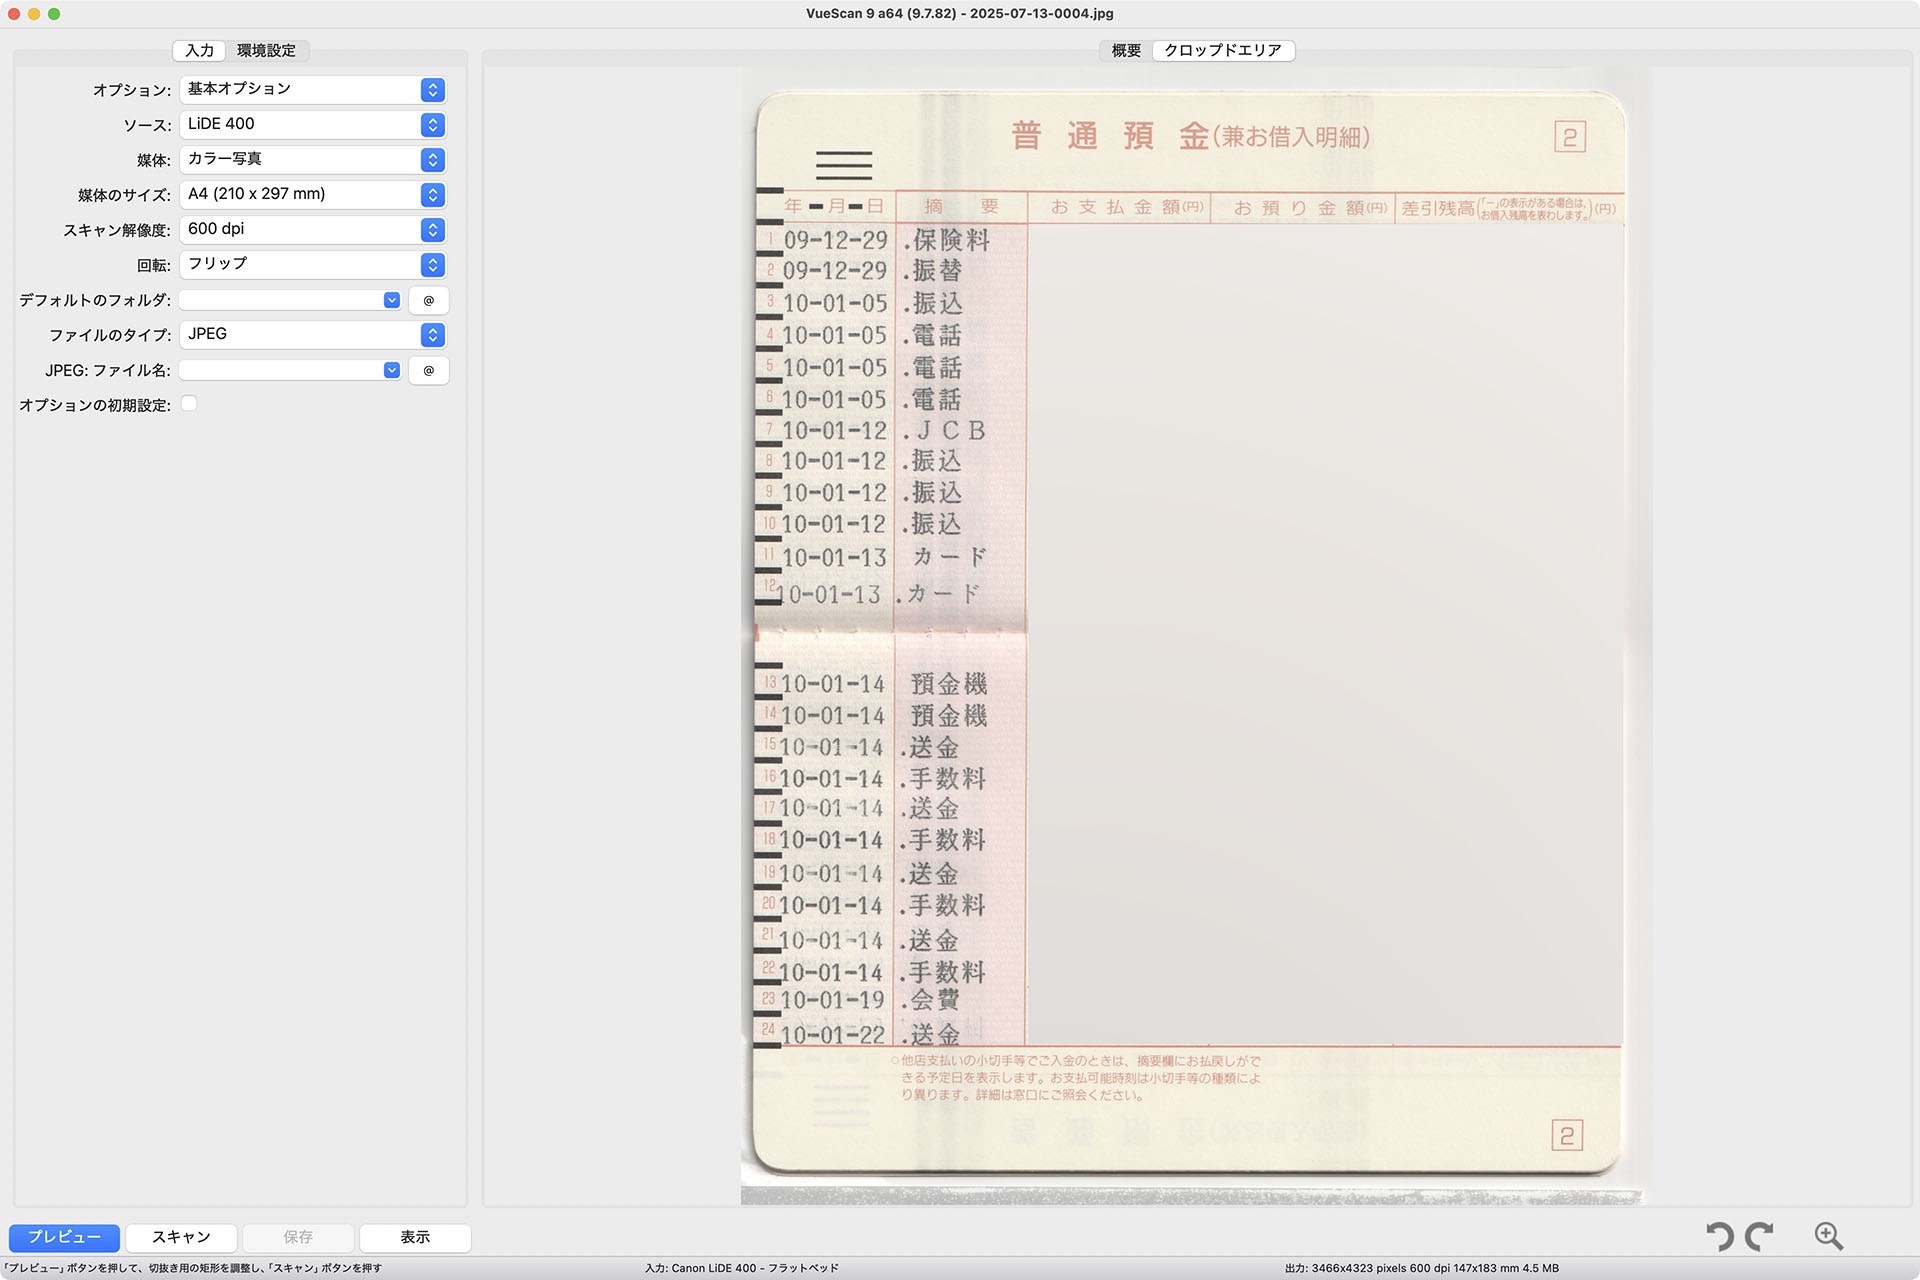1920x1280 pixels.
Task: Click the green macOS fullscreen button
Action: [54, 14]
